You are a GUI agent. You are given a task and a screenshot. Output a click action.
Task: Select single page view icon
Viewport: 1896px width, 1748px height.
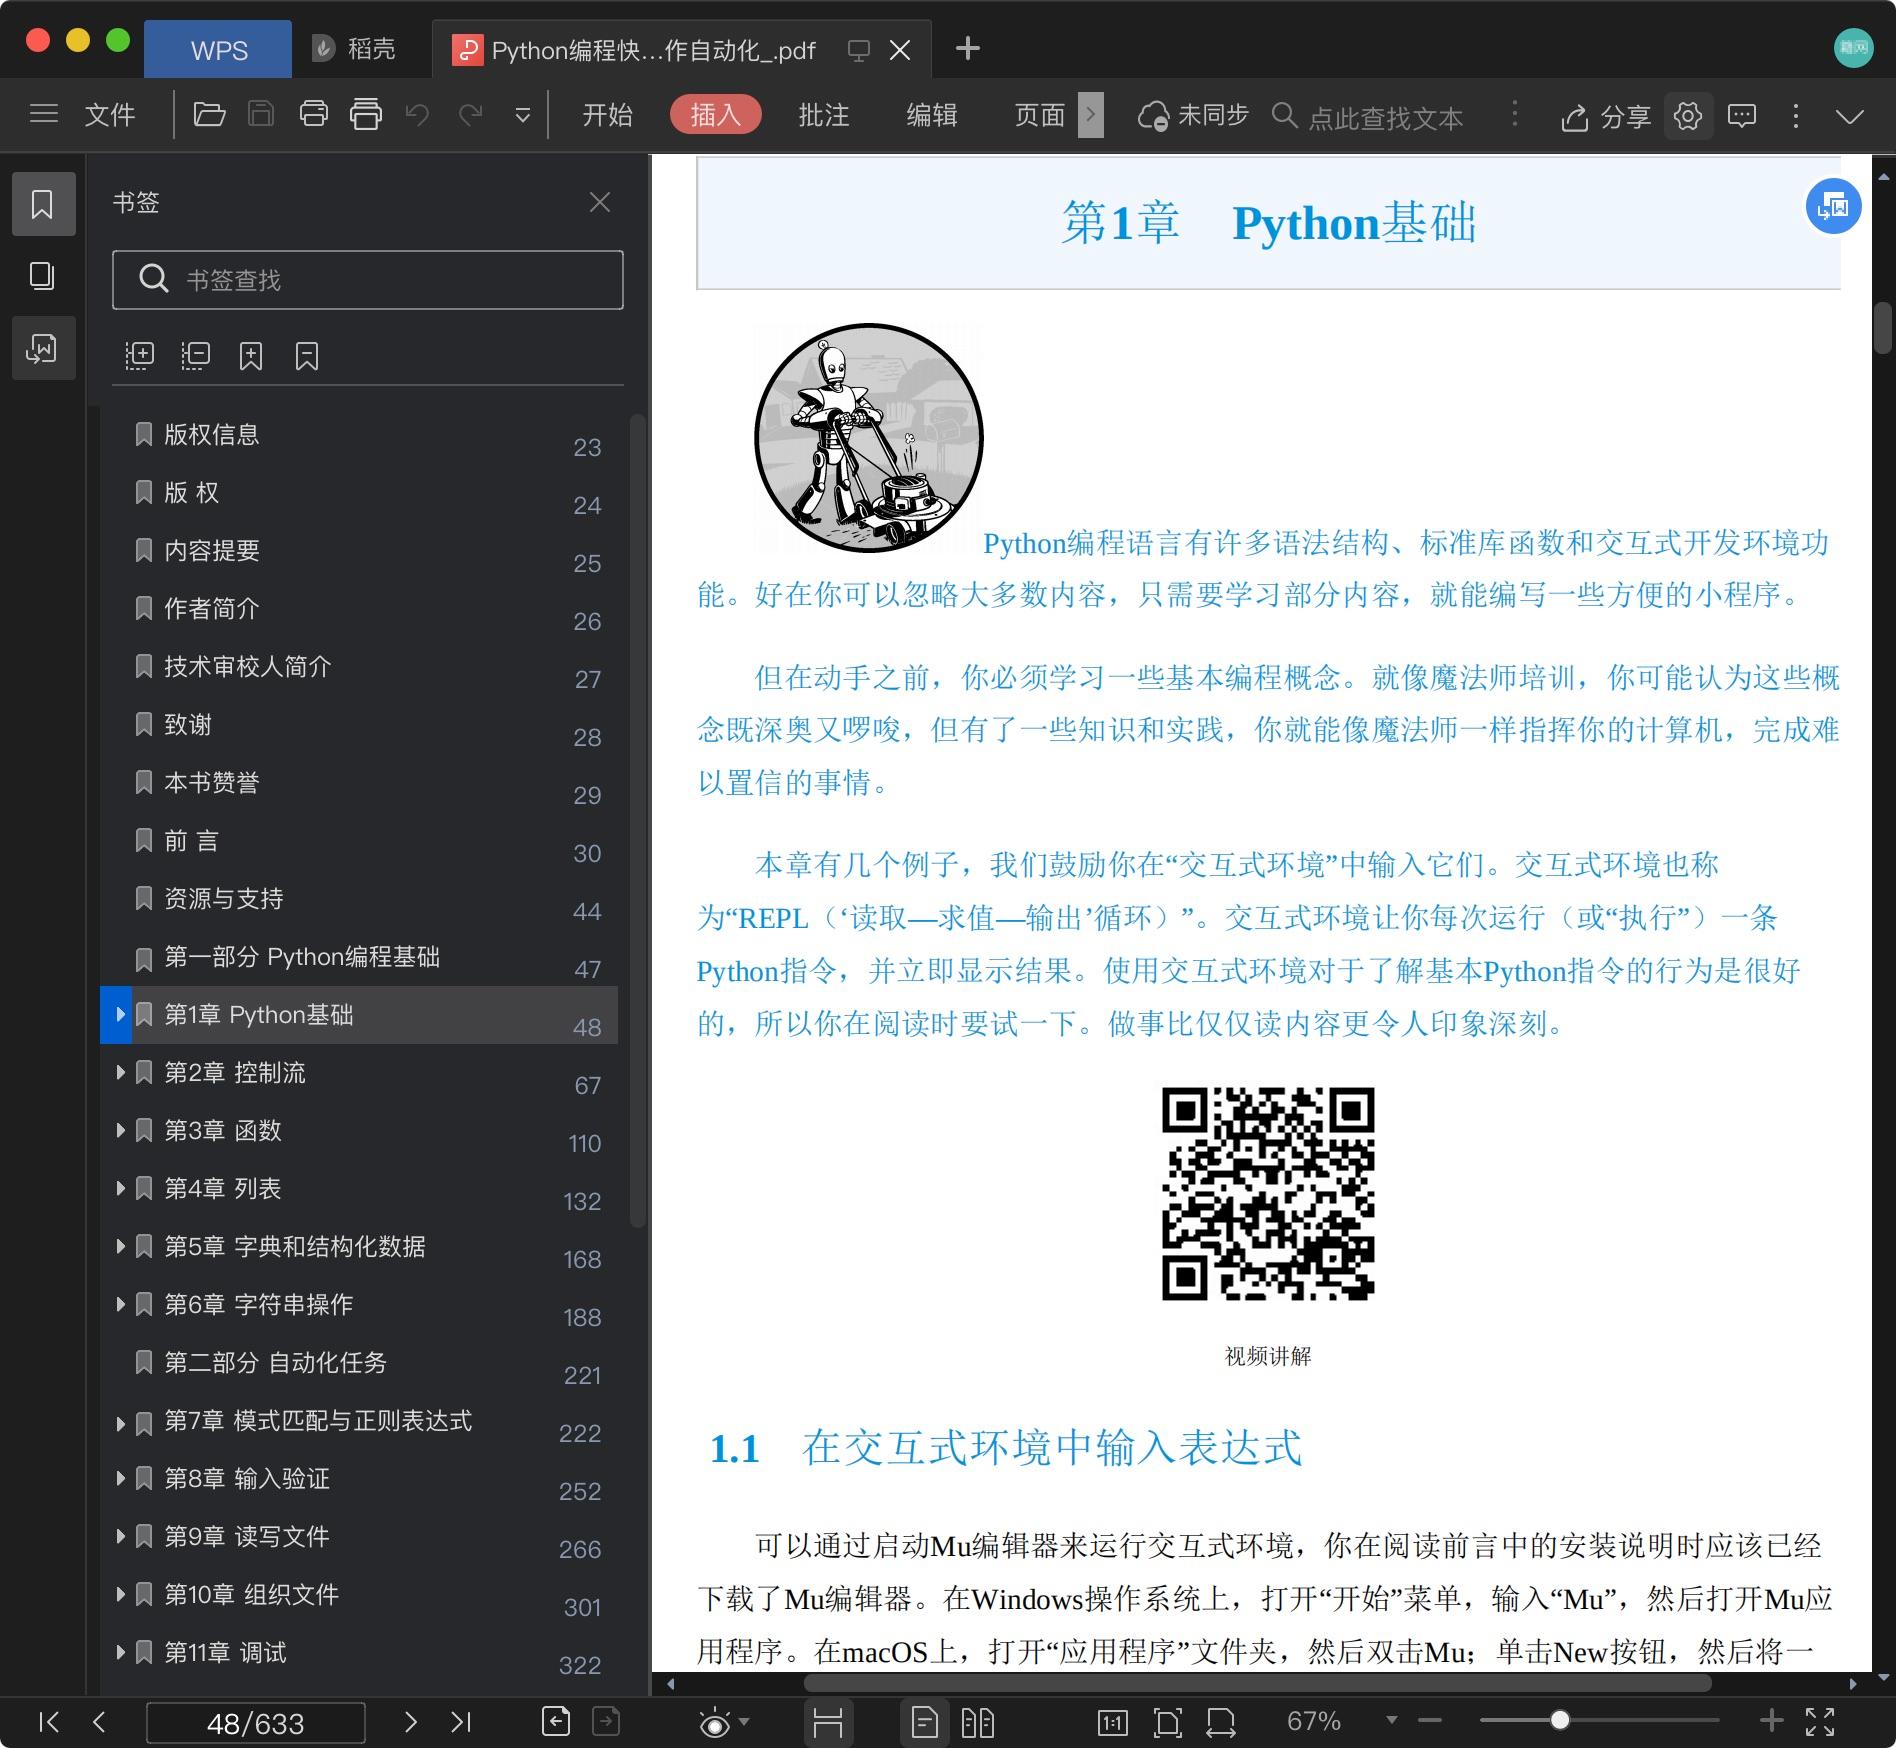pyautogui.click(x=925, y=1722)
